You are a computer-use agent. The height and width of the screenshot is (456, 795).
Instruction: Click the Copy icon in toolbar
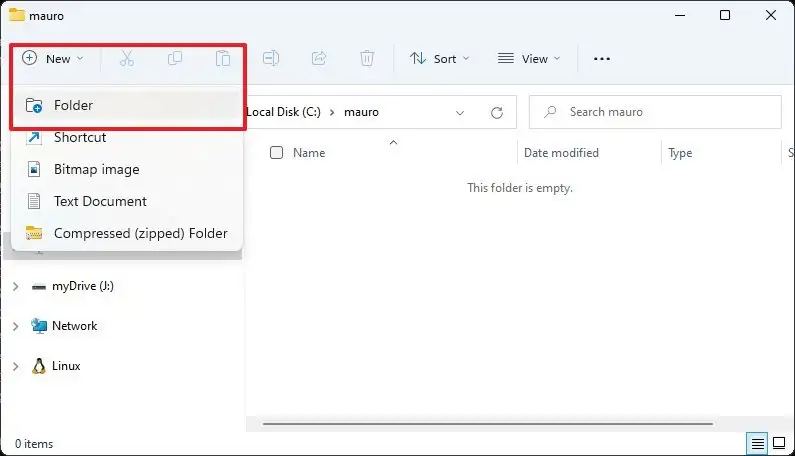pyautogui.click(x=175, y=59)
